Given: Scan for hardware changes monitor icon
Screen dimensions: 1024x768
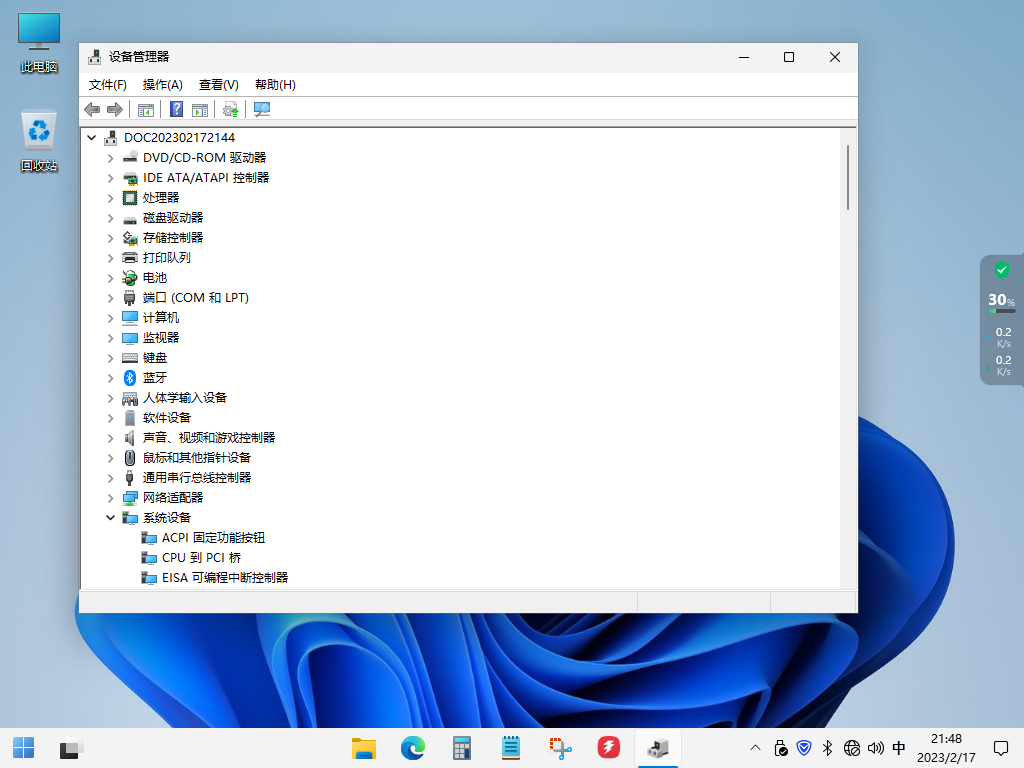Looking at the screenshot, I should point(262,110).
